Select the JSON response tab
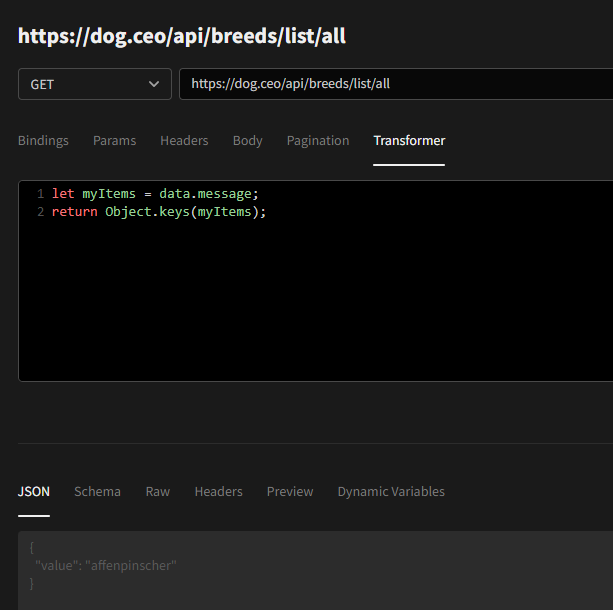 tap(34, 492)
